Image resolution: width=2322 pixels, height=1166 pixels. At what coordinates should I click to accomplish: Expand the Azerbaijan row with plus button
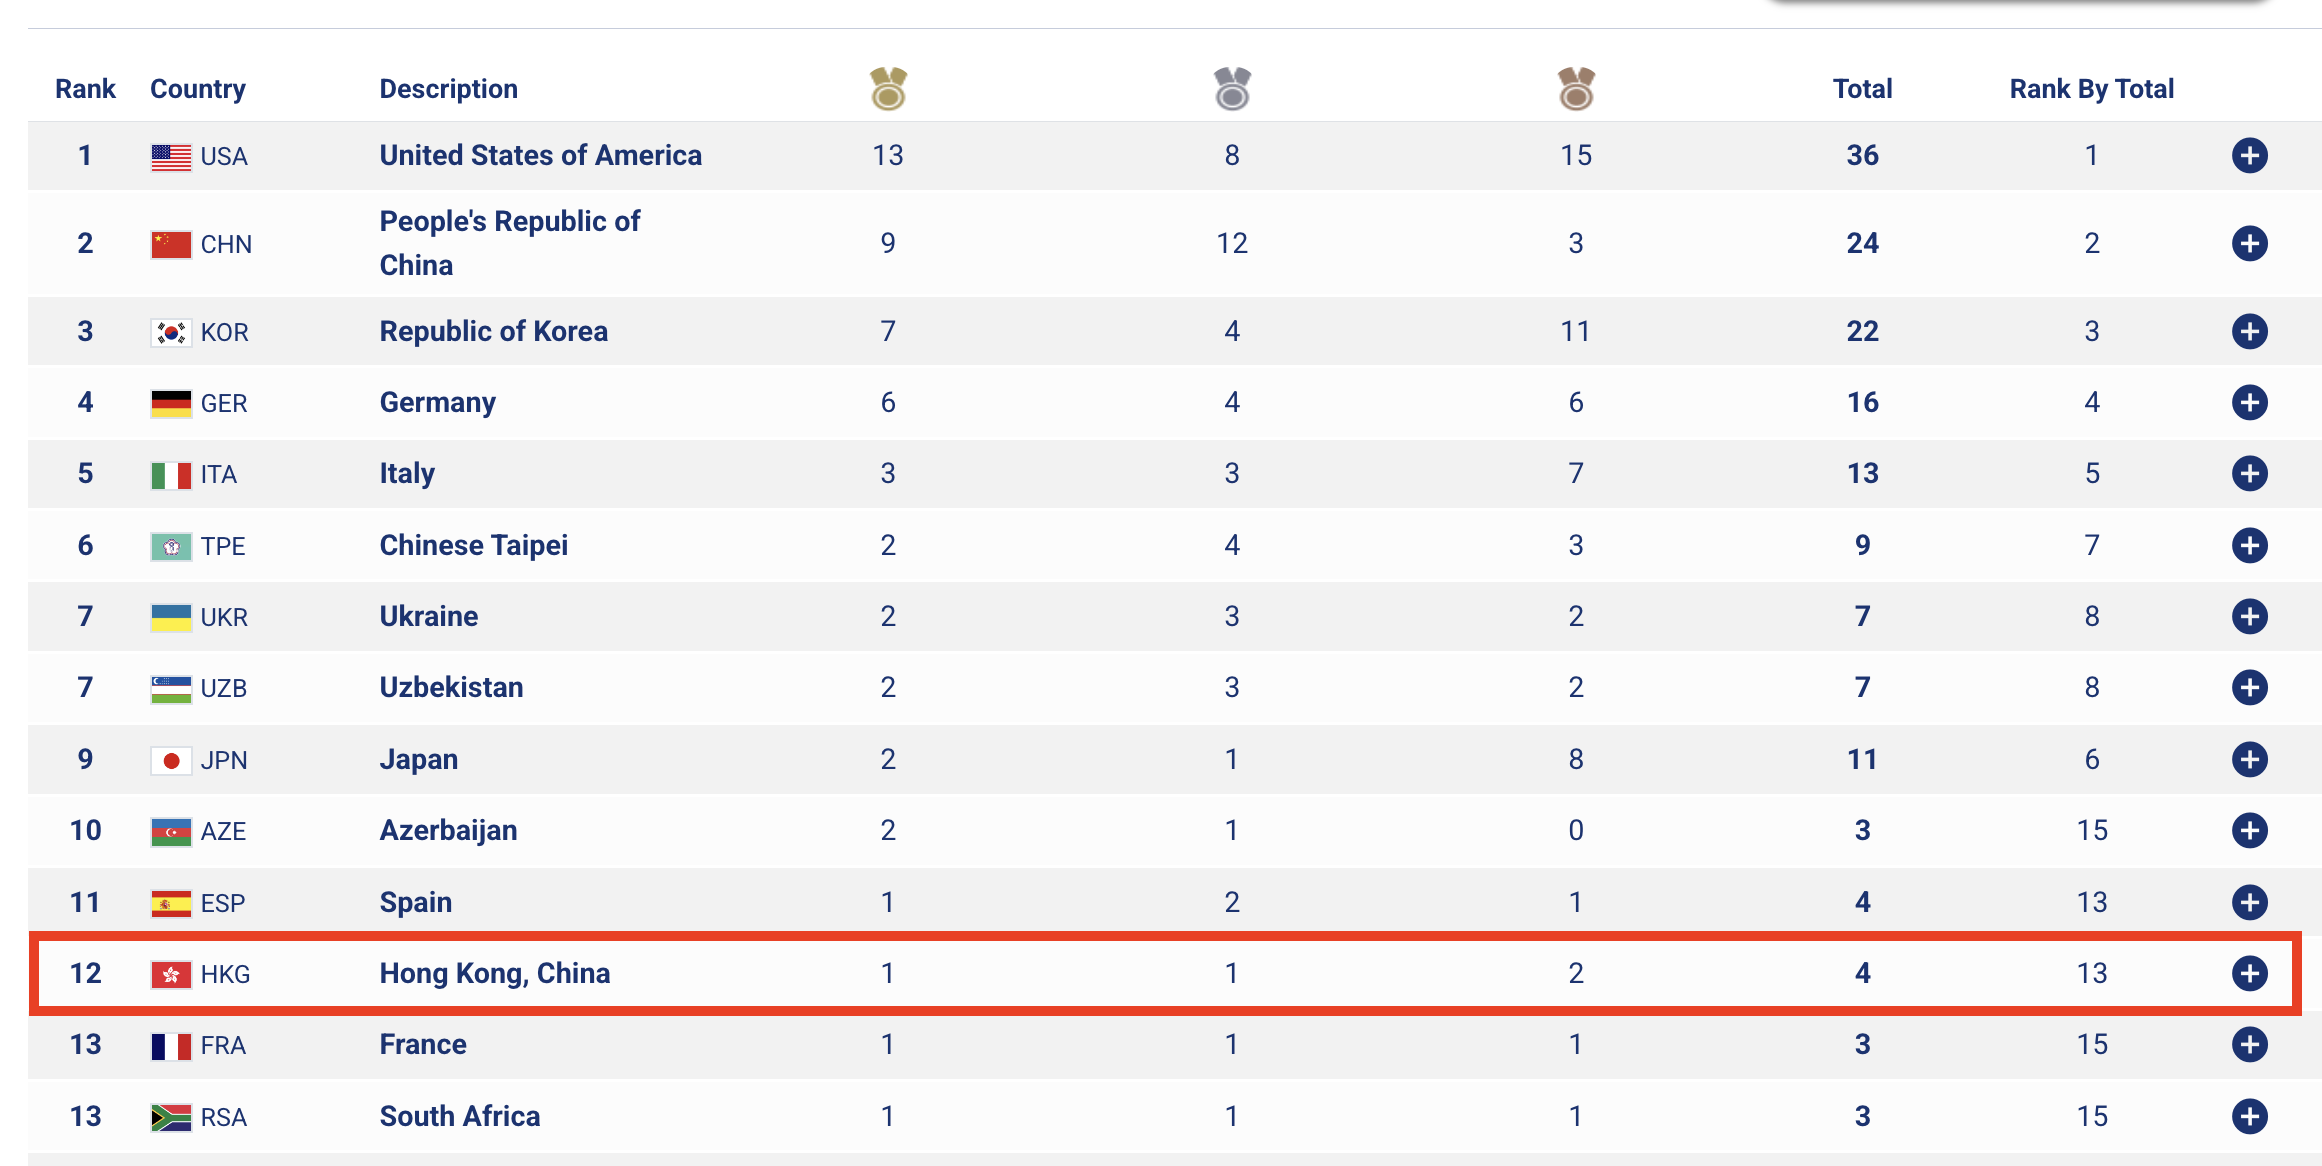[2249, 831]
